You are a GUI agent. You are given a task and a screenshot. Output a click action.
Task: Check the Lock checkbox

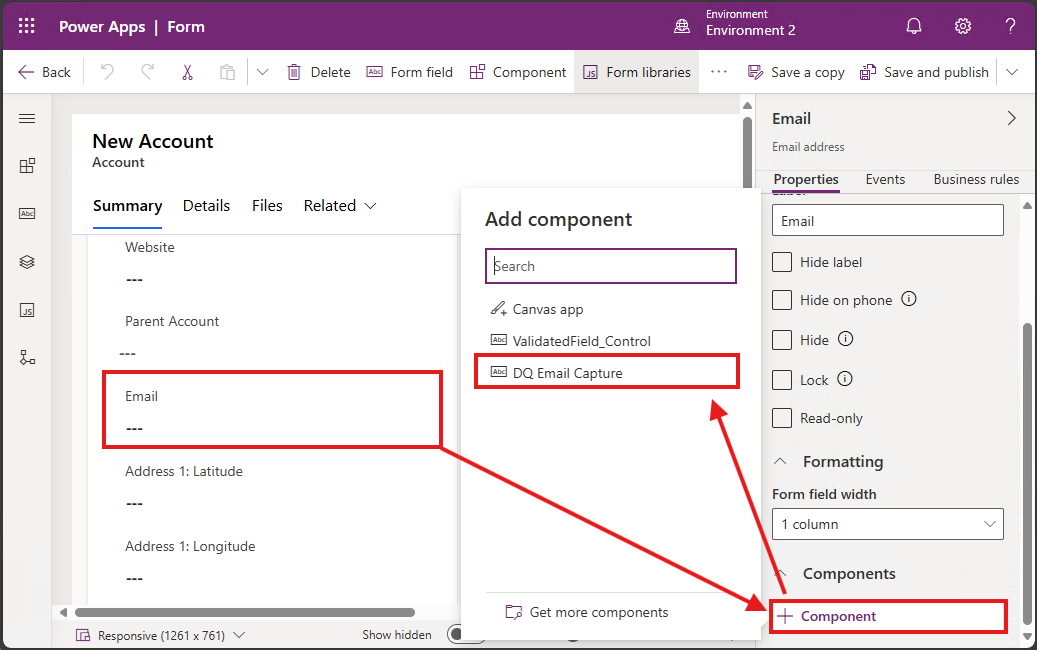tap(782, 380)
